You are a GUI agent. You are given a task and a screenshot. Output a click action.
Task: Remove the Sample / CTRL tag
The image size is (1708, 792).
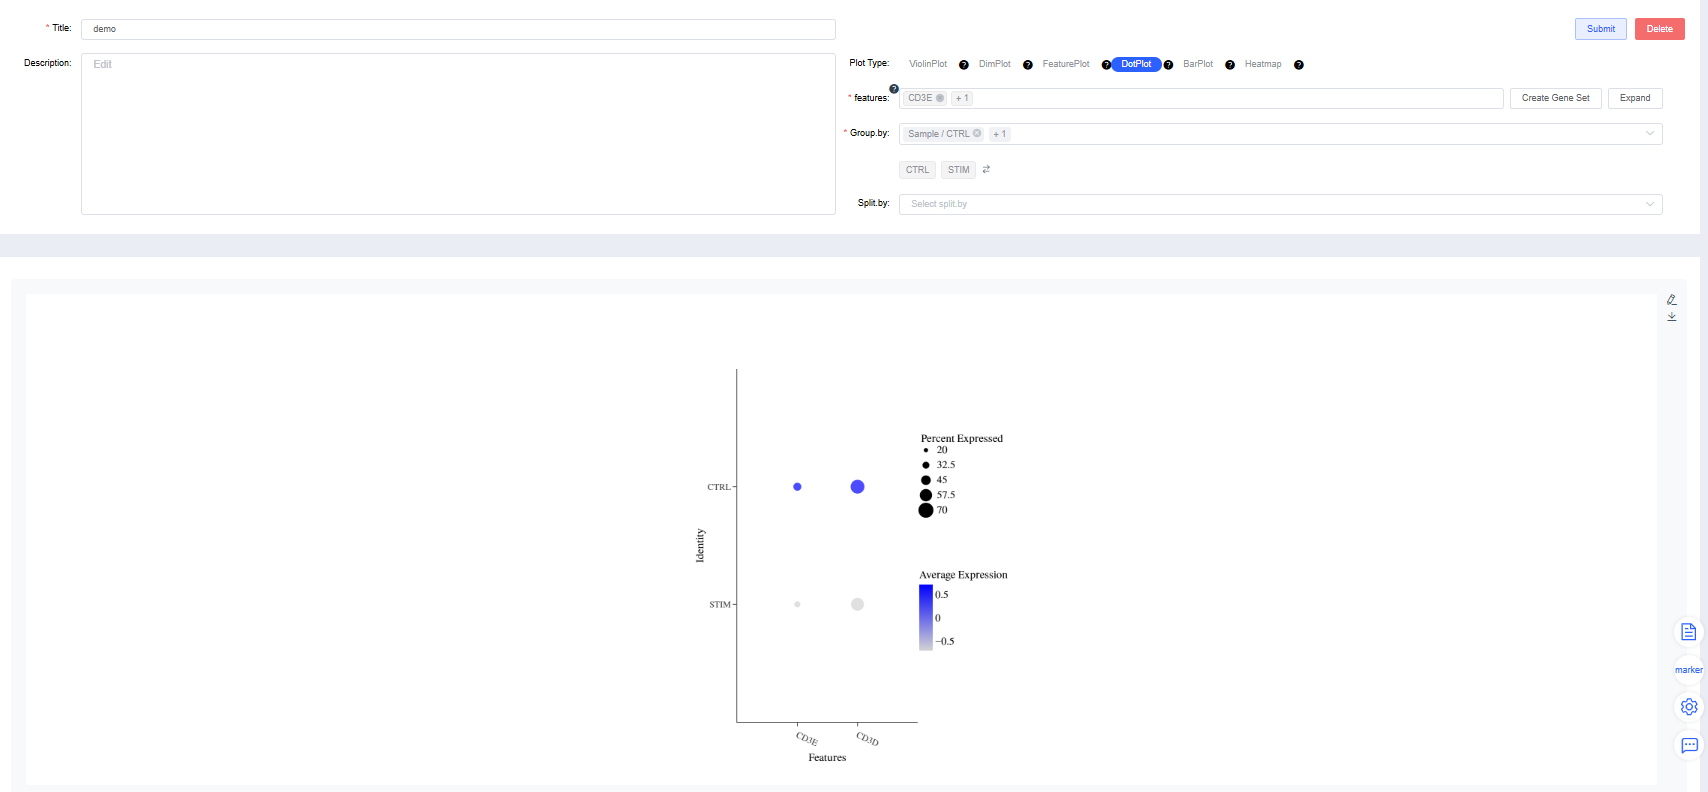click(977, 133)
